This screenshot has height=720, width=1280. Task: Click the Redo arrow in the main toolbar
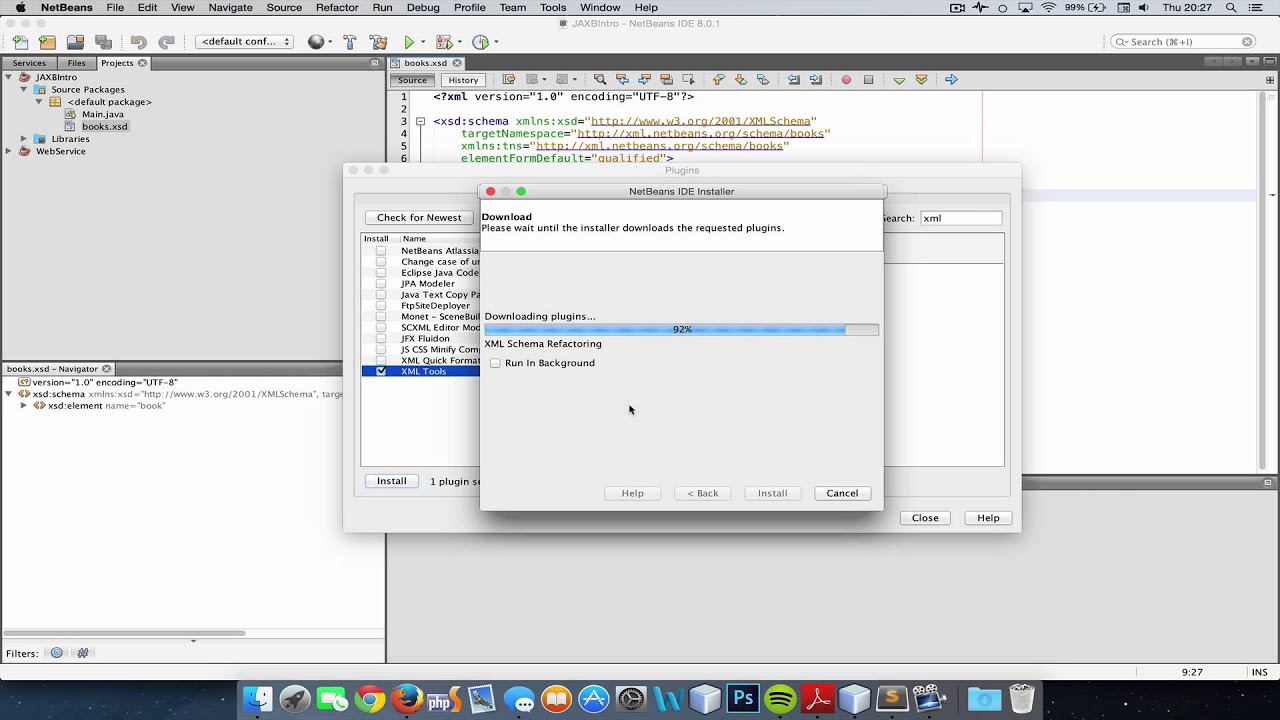[x=166, y=42]
